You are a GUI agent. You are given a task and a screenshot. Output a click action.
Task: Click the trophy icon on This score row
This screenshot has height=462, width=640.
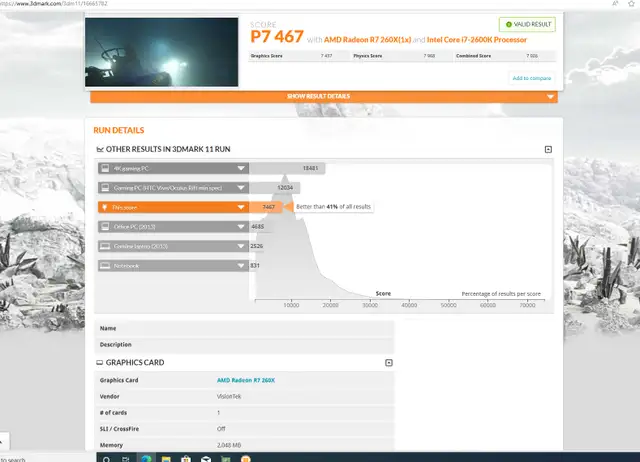(104, 207)
